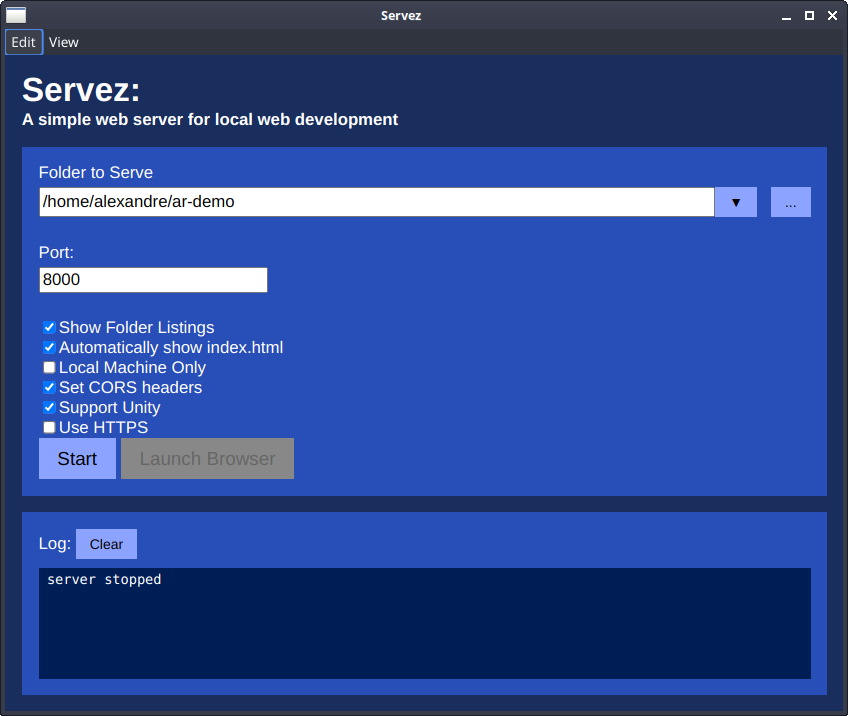Click the log area showing server stopped
848x716 pixels.
coord(424,623)
